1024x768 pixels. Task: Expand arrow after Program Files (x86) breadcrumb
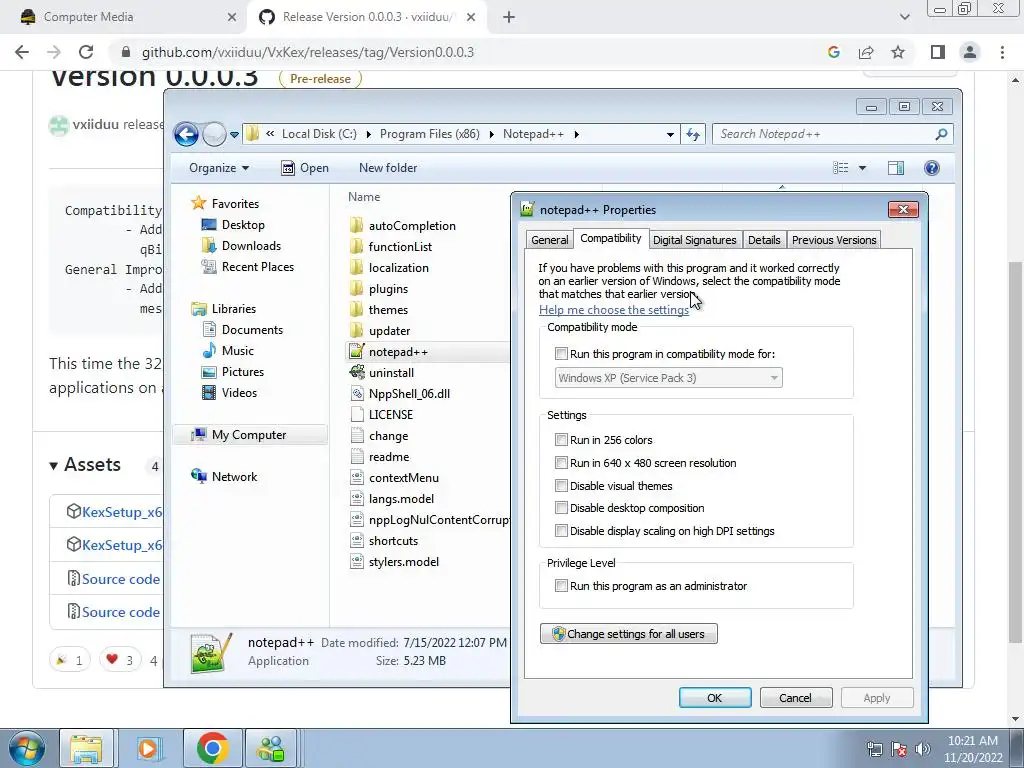point(492,135)
